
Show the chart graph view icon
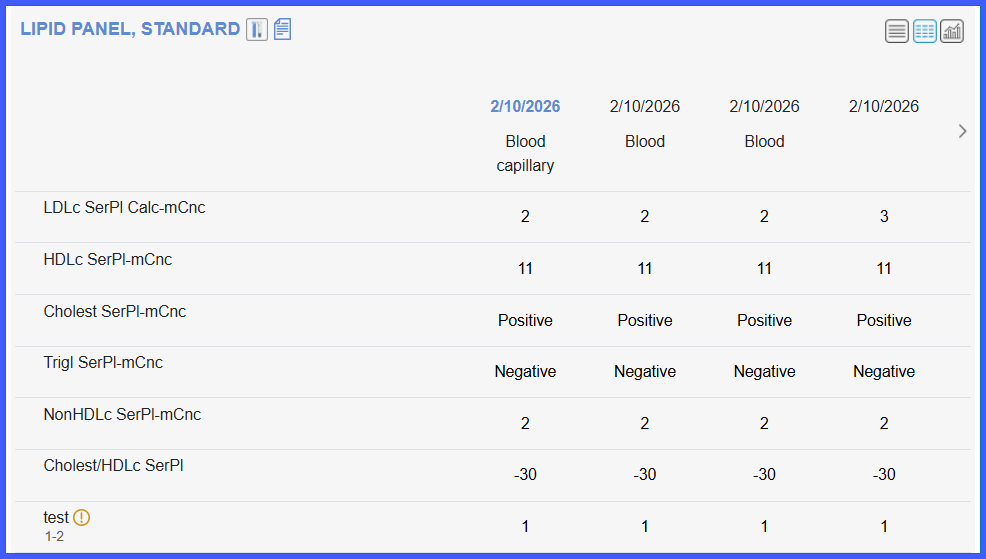click(x=952, y=31)
